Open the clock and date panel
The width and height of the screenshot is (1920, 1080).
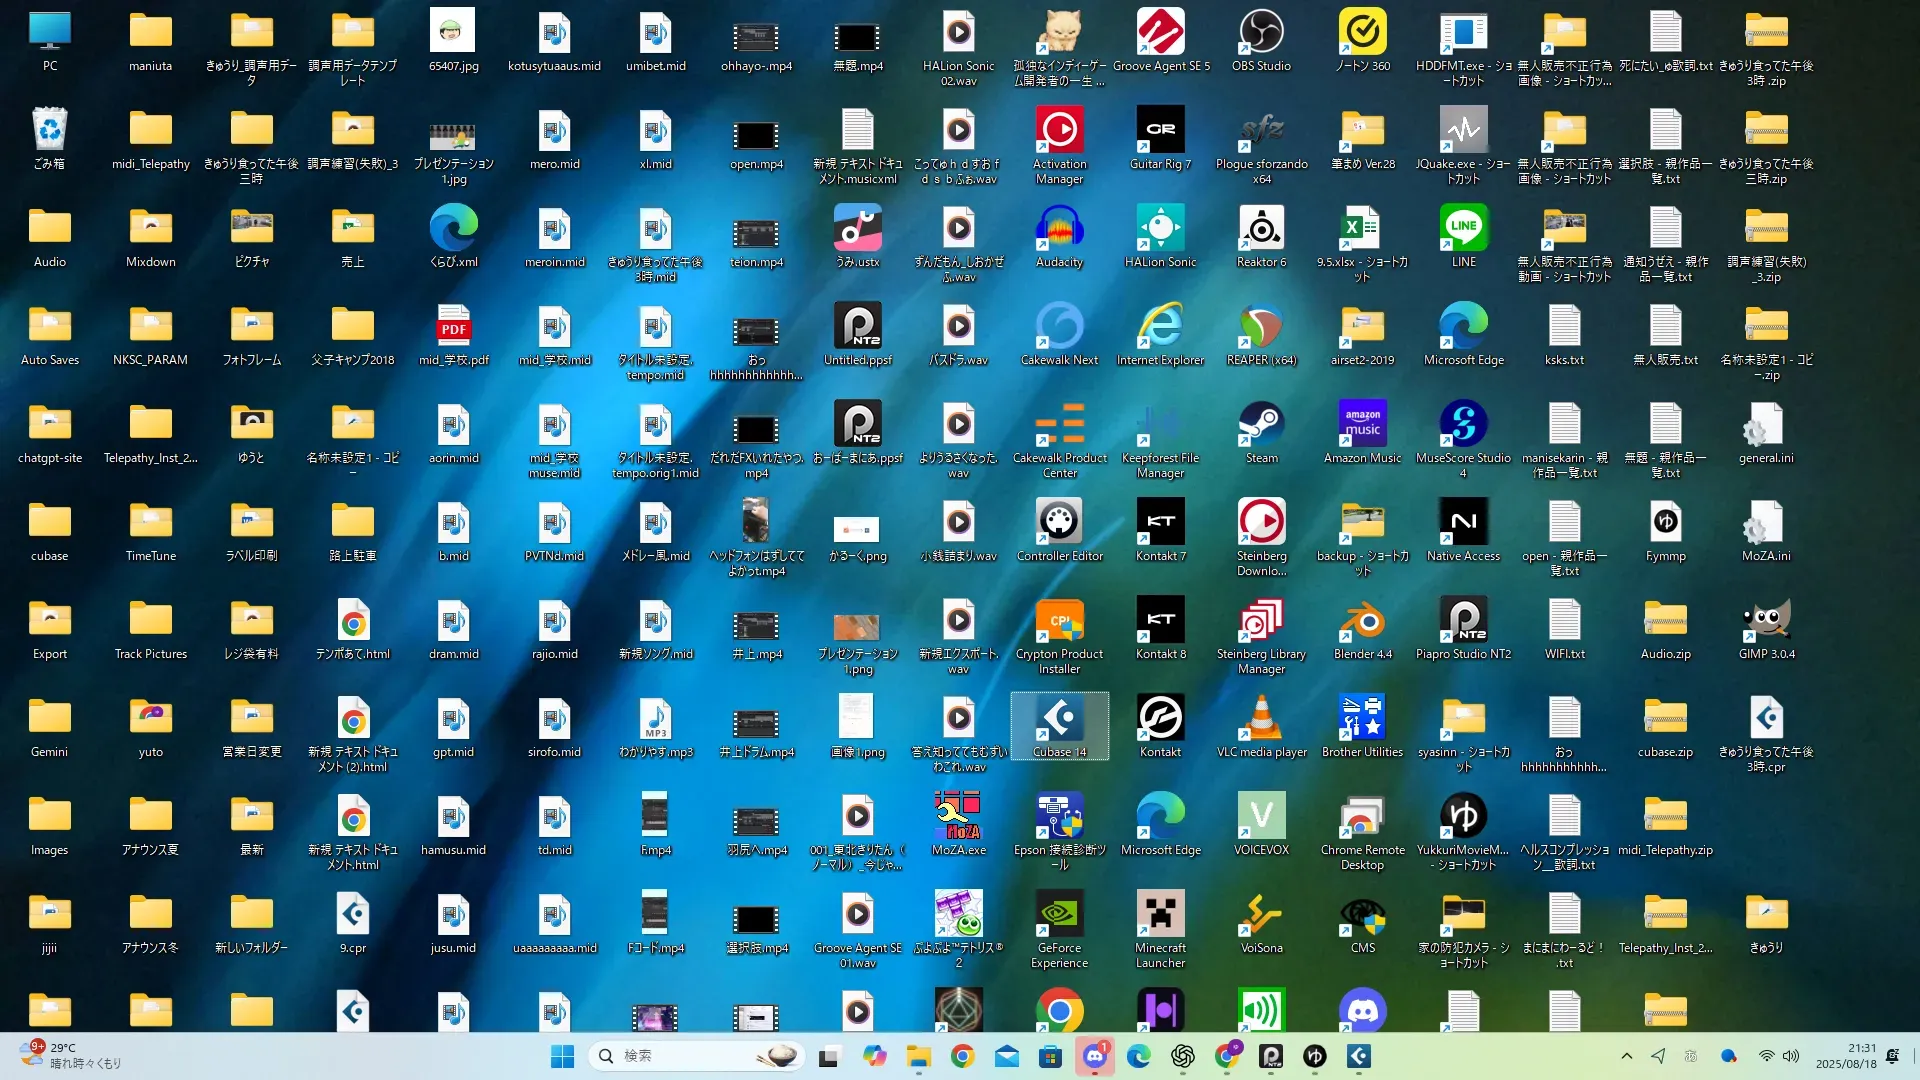[1846, 1056]
